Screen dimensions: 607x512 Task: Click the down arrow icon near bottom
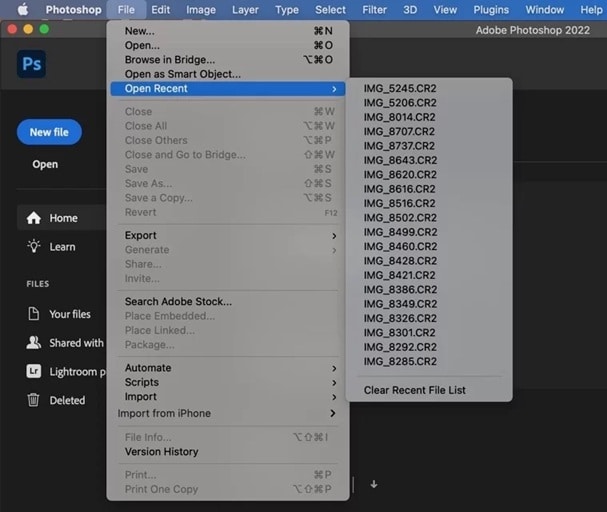click(x=374, y=484)
